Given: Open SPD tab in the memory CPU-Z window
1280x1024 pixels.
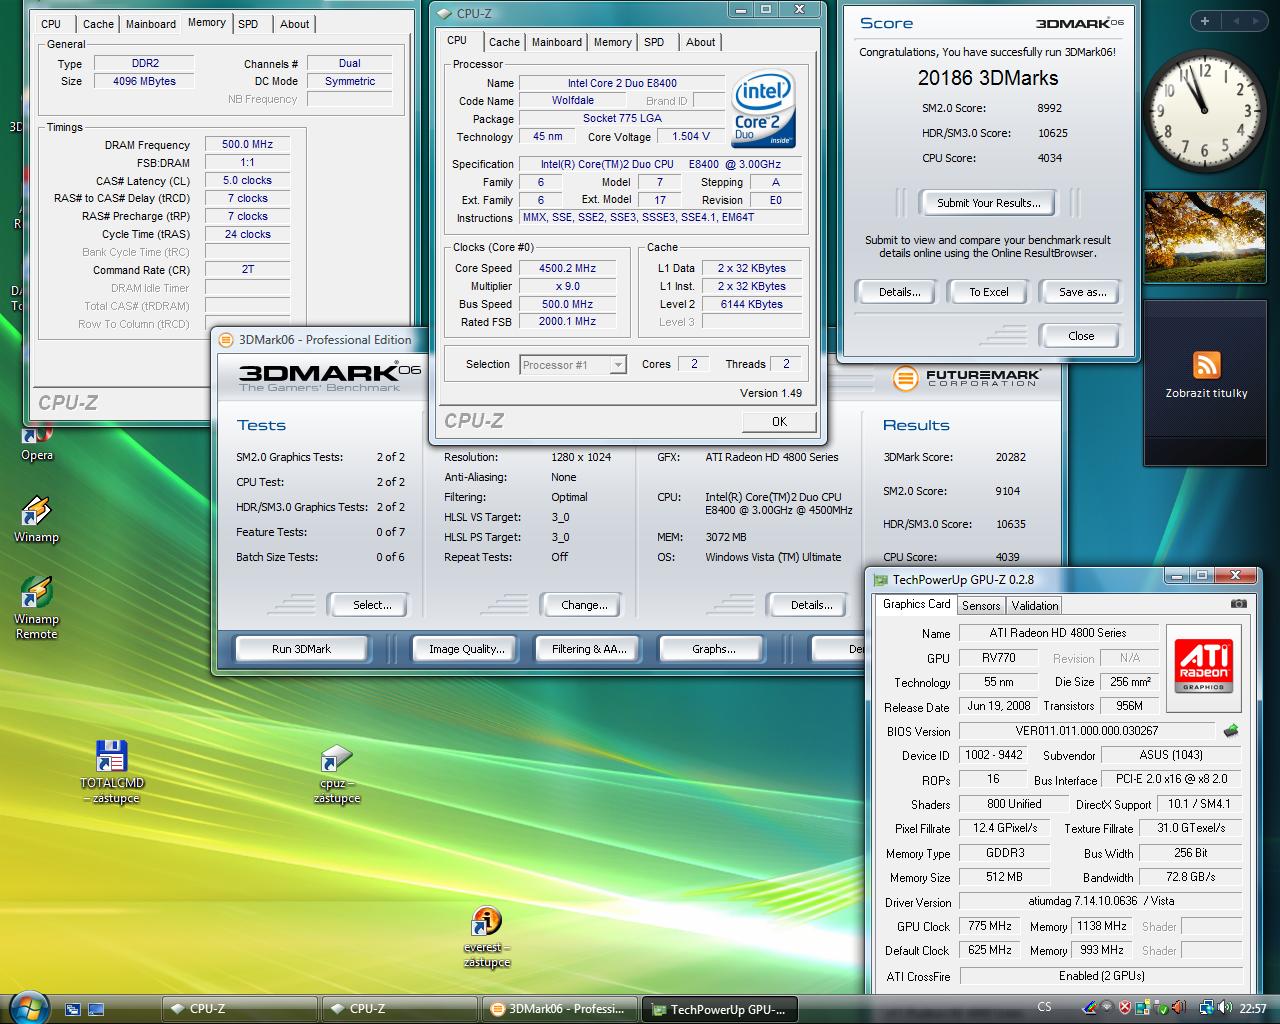Looking at the screenshot, I should tap(248, 24).
